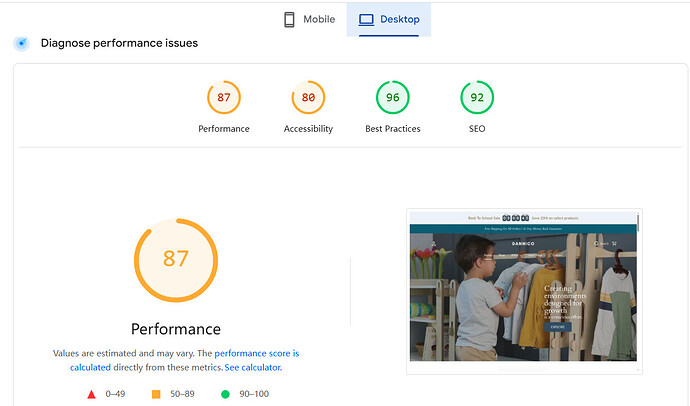The width and height of the screenshot is (690, 406).
Task: Click the small Performance 87 gauge
Action: tap(224, 98)
